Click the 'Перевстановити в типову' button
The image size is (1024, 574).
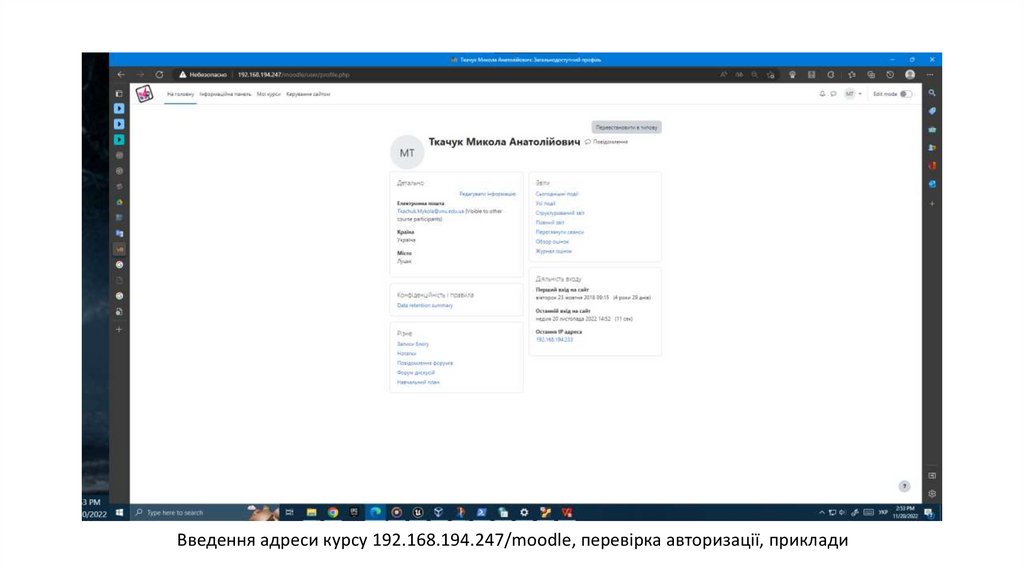(626, 127)
